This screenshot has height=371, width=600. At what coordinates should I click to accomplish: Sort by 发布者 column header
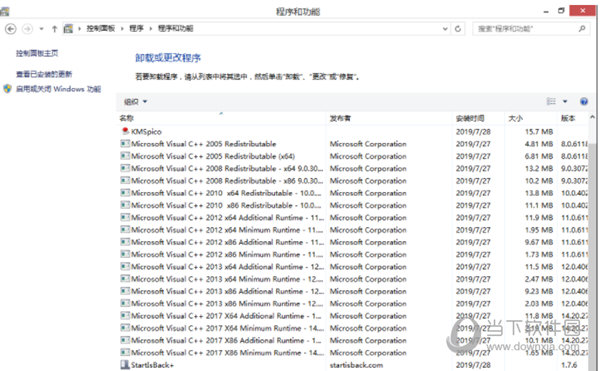point(340,118)
